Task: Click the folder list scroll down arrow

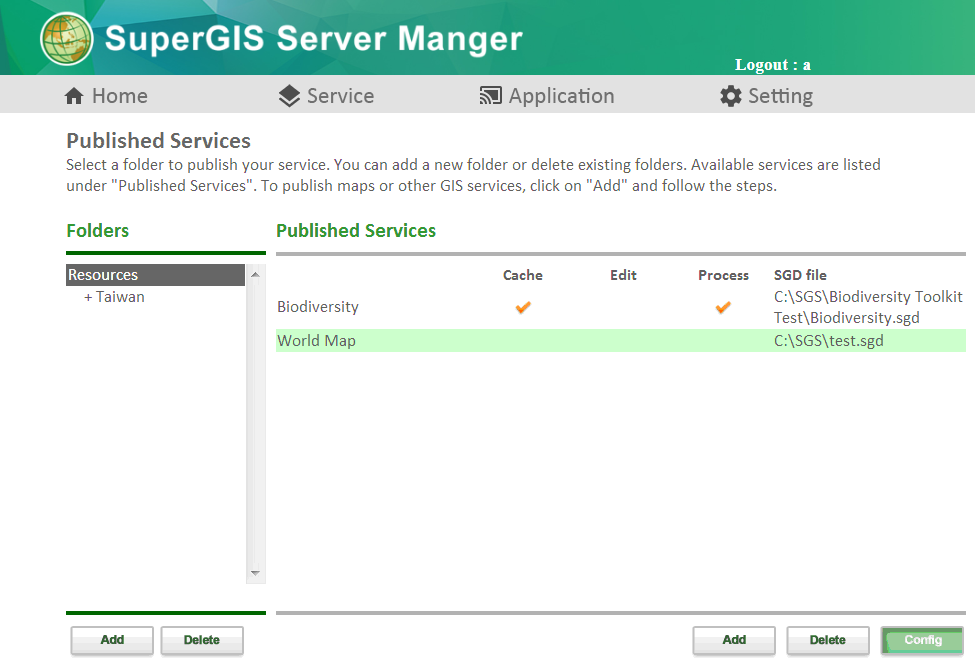Action: click(255, 573)
